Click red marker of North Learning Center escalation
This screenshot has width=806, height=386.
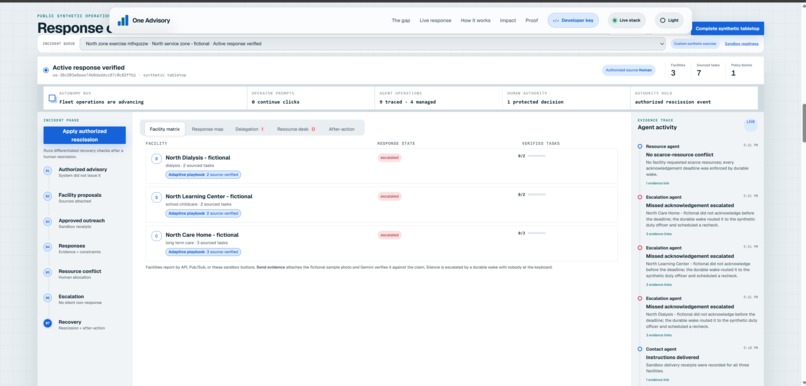(640, 248)
